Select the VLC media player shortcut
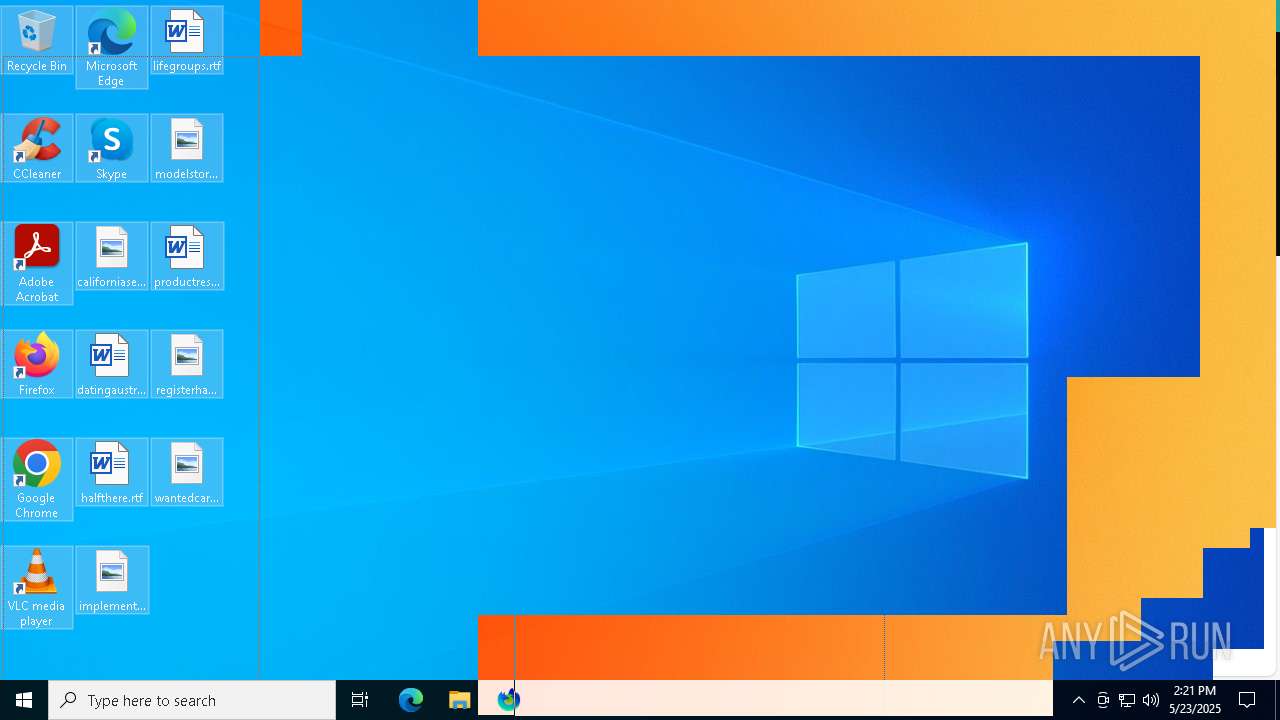The image size is (1280, 720). coord(37,587)
